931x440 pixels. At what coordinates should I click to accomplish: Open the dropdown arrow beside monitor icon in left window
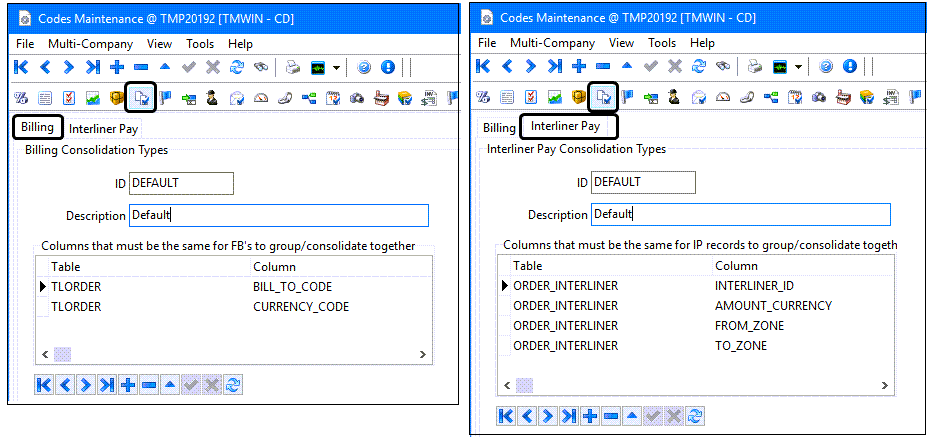tap(336, 67)
